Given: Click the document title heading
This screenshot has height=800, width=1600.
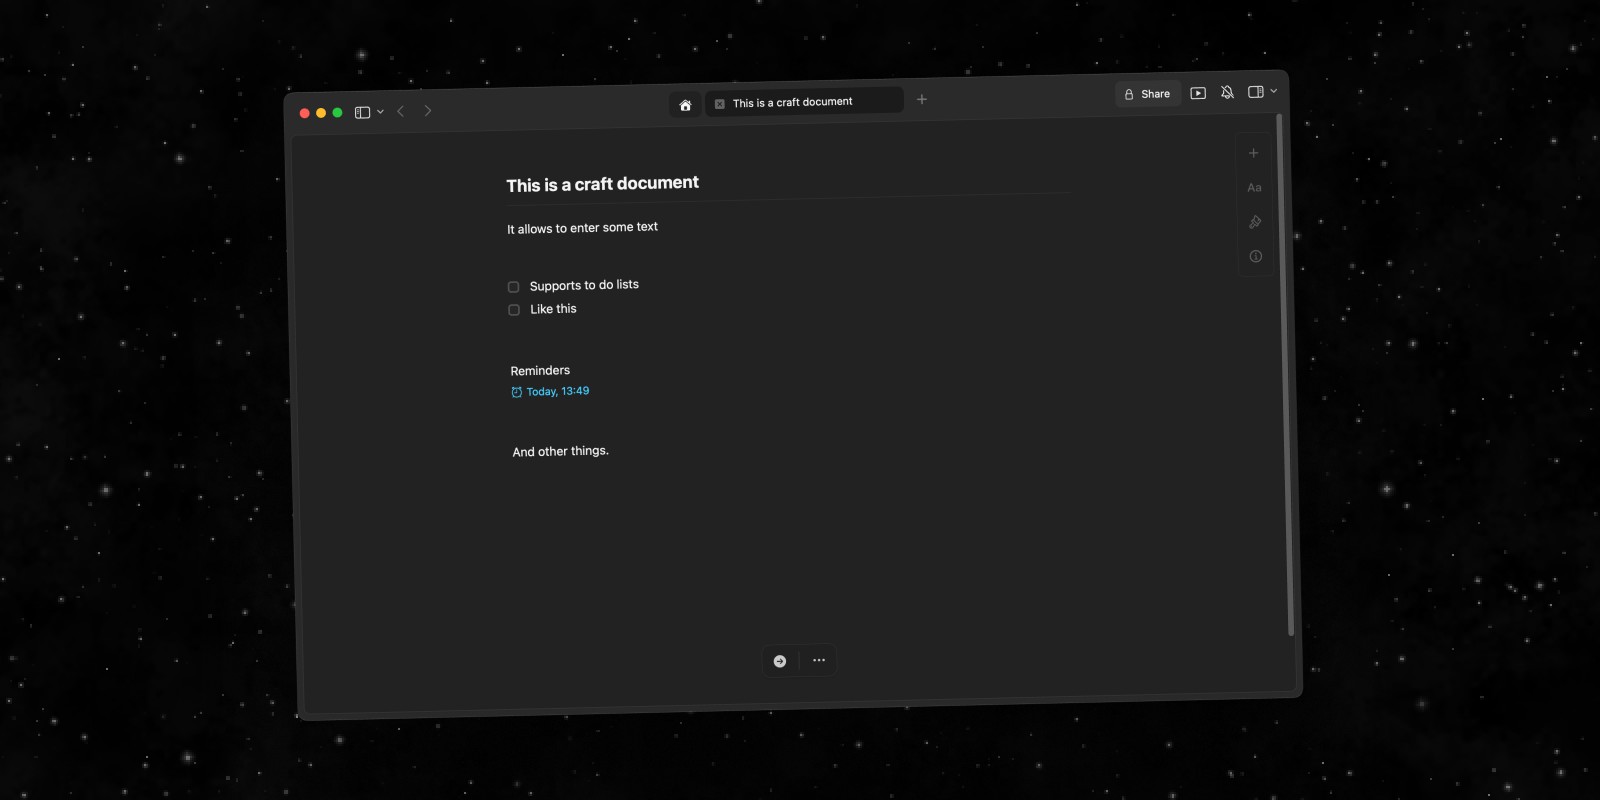Looking at the screenshot, I should click(603, 184).
